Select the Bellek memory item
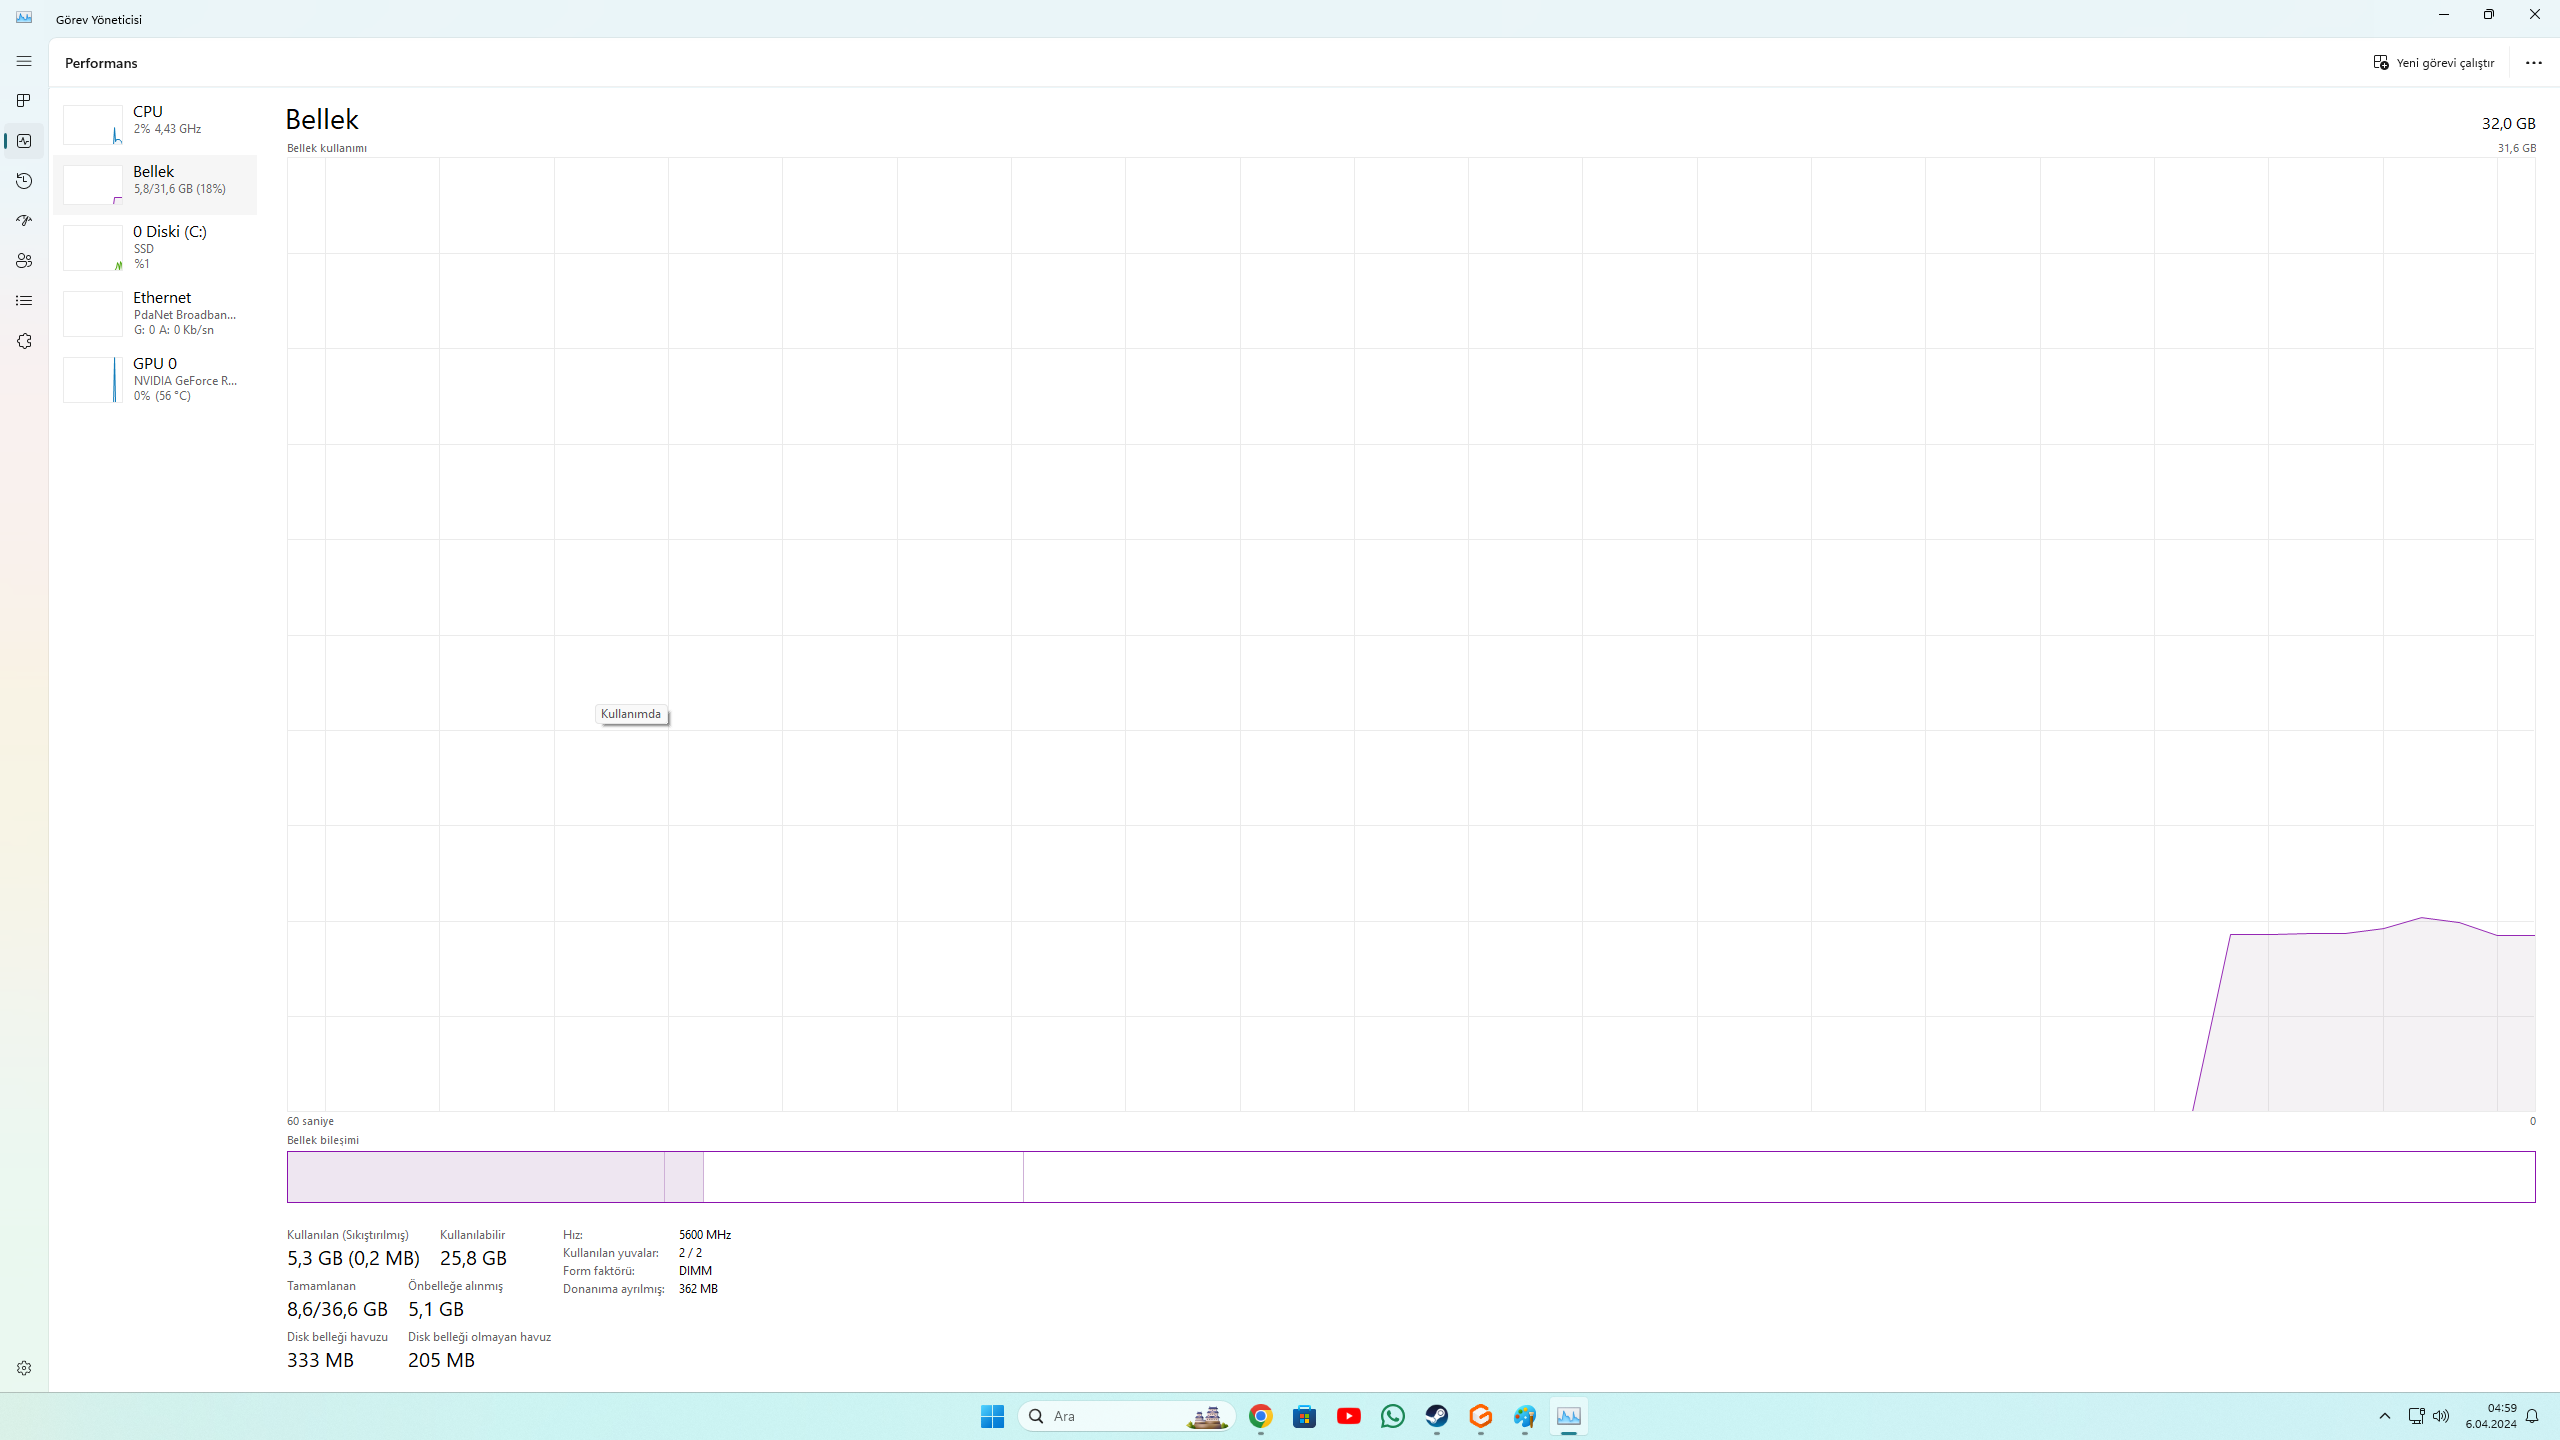The height and width of the screenshot is (1440, 2560). (155, 184)
